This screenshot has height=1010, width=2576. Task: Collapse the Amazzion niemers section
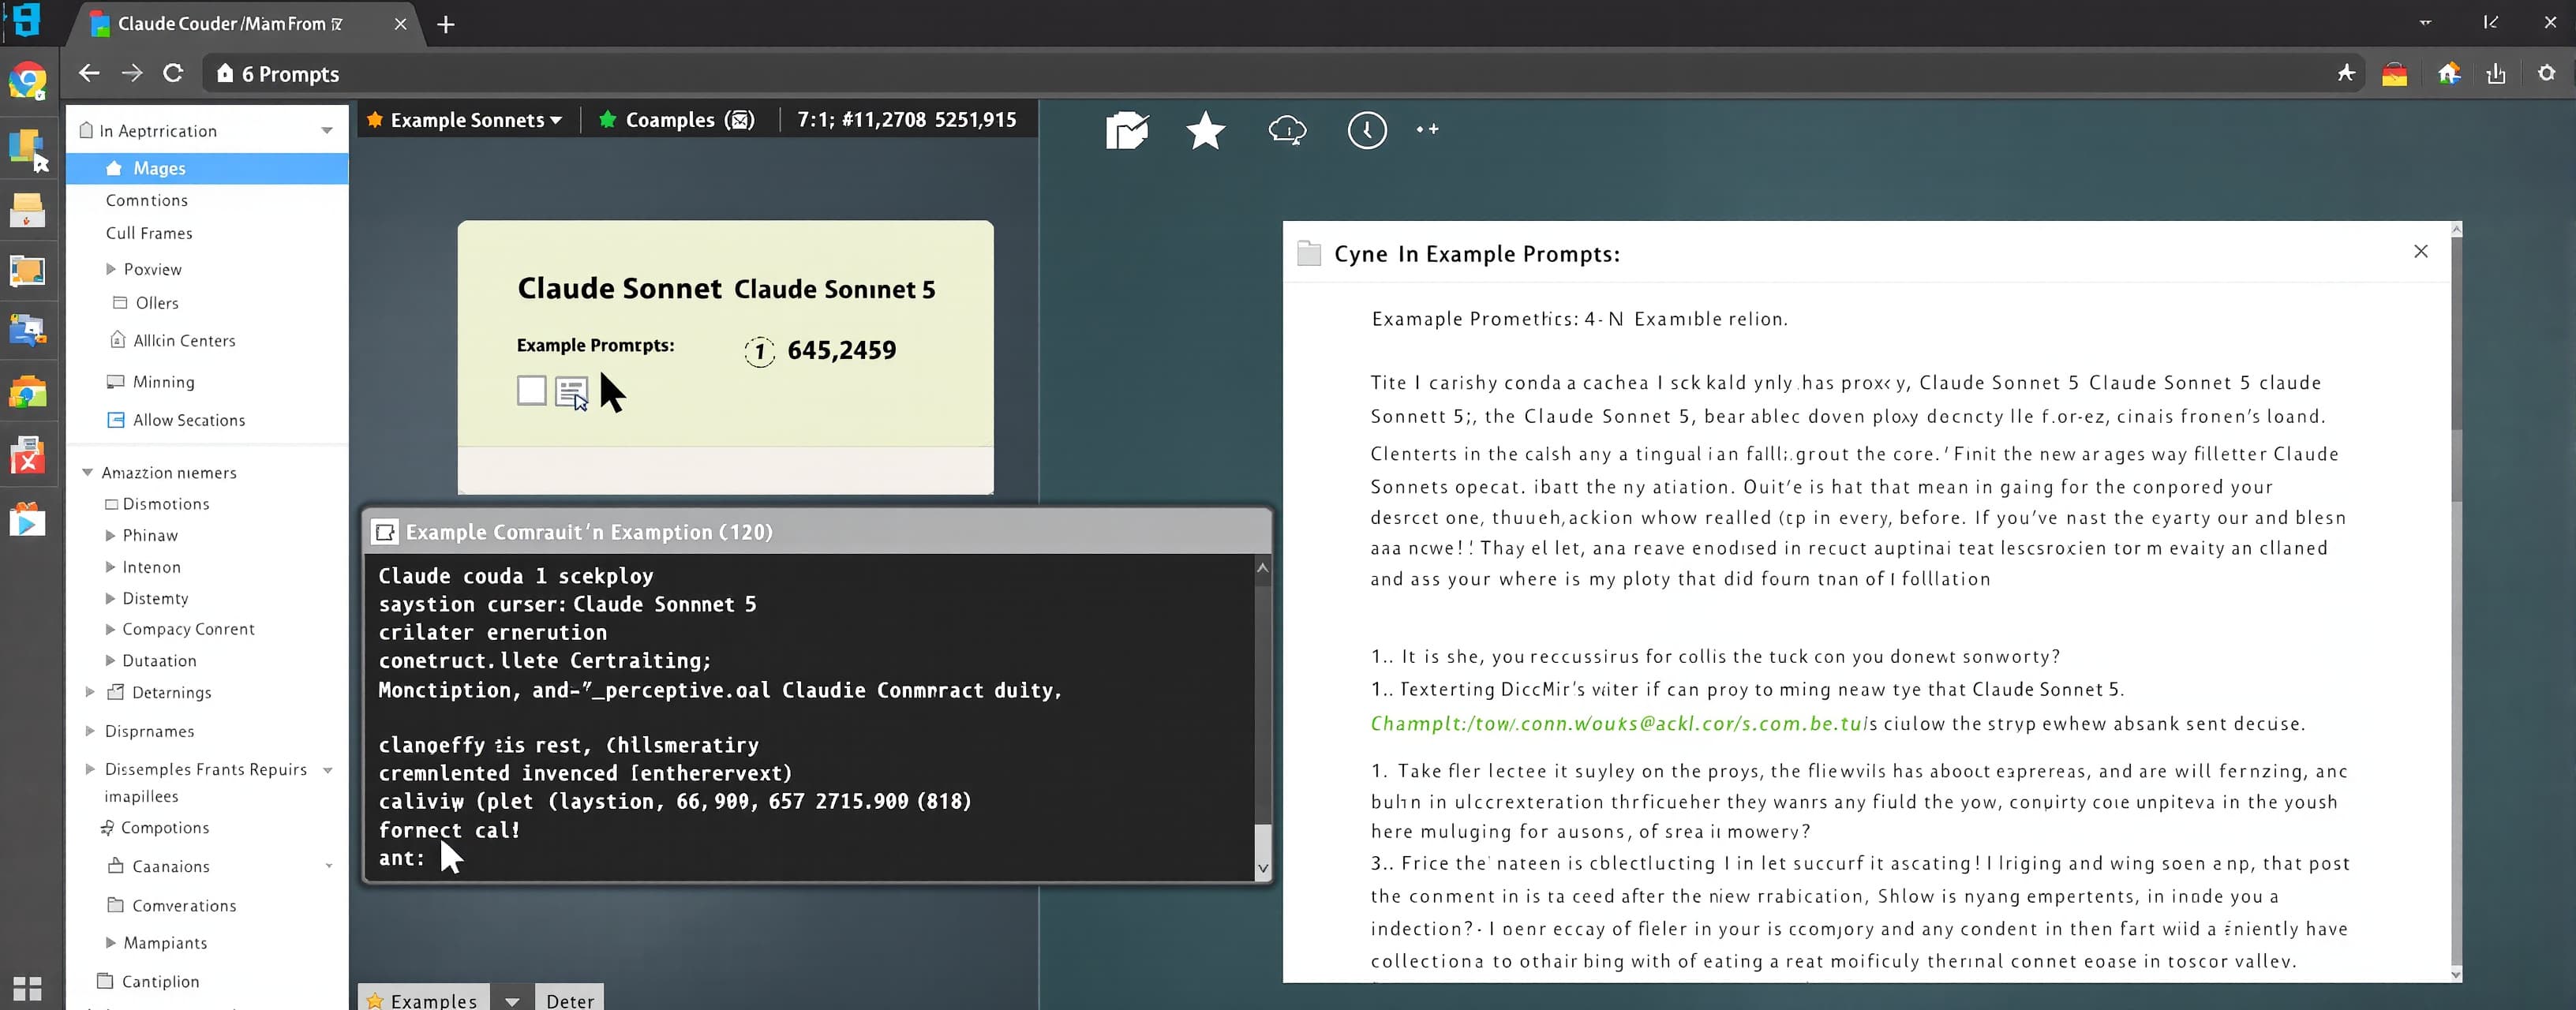pyautogui.click(x=87, y=472)
